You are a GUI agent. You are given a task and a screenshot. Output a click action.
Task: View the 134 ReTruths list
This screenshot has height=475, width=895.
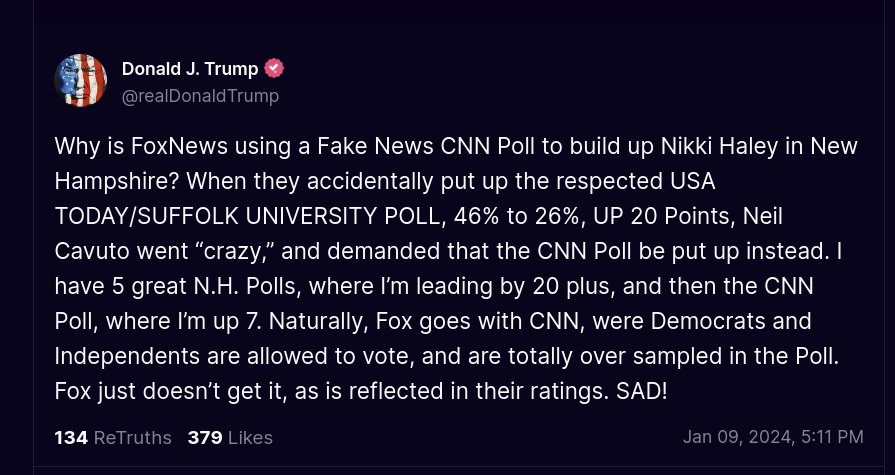click(113, 437)
